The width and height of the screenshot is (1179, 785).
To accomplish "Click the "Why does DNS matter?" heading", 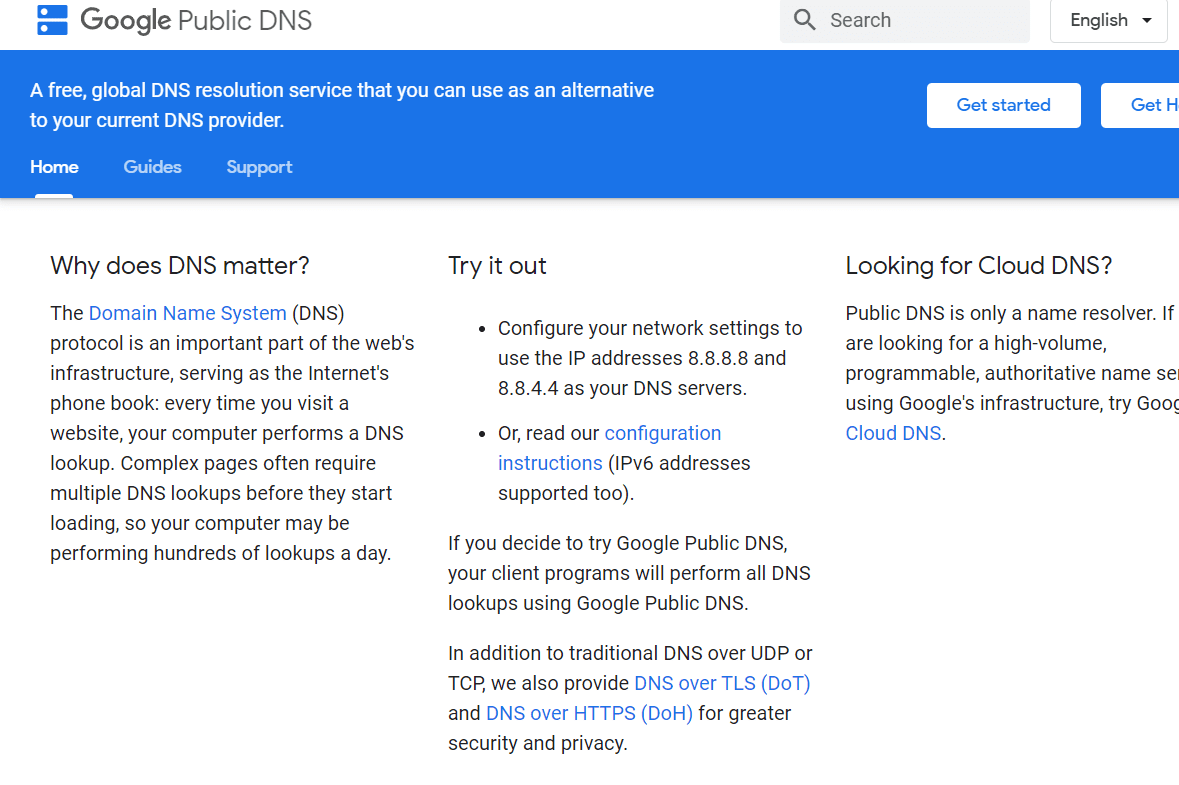I will [180, 266].
